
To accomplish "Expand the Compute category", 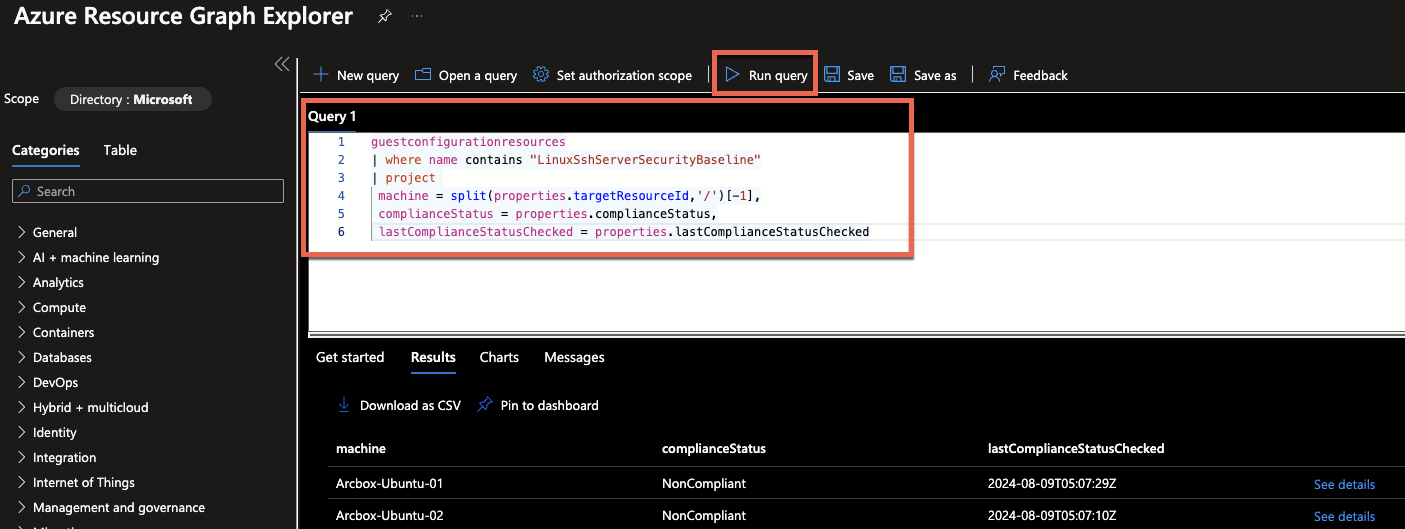I will (x=22, y=307).
